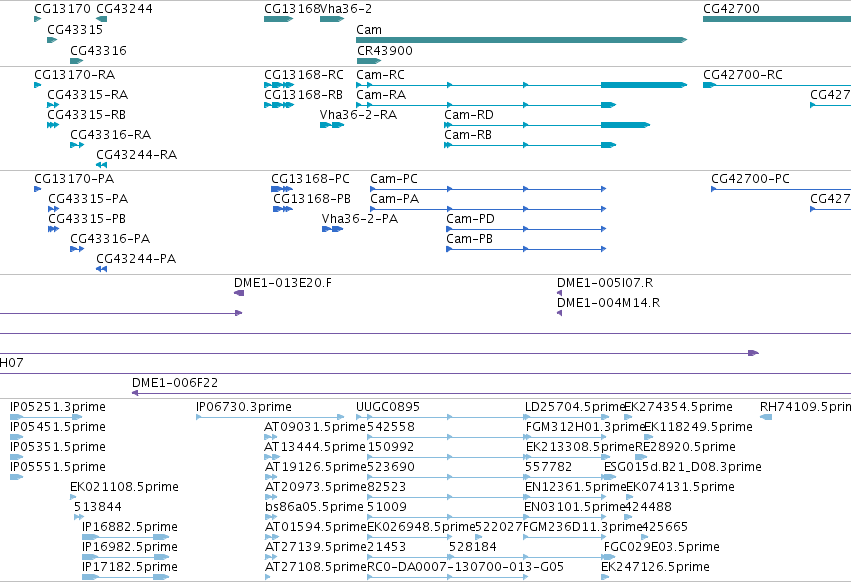Click transcript label CG13168-RC
This screenshot has width=851, height=582.
click(304, 74)
